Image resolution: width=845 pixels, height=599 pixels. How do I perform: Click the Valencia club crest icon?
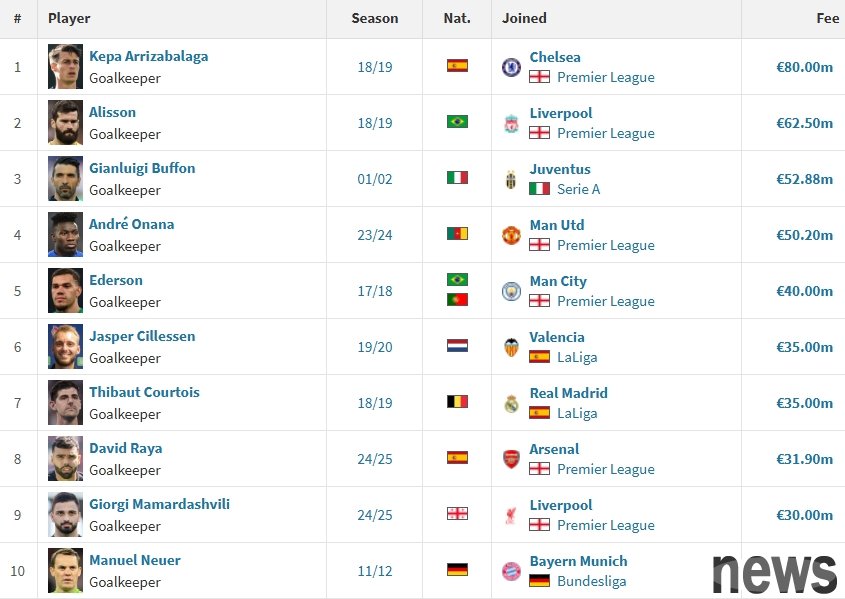(x=511, y=347)
